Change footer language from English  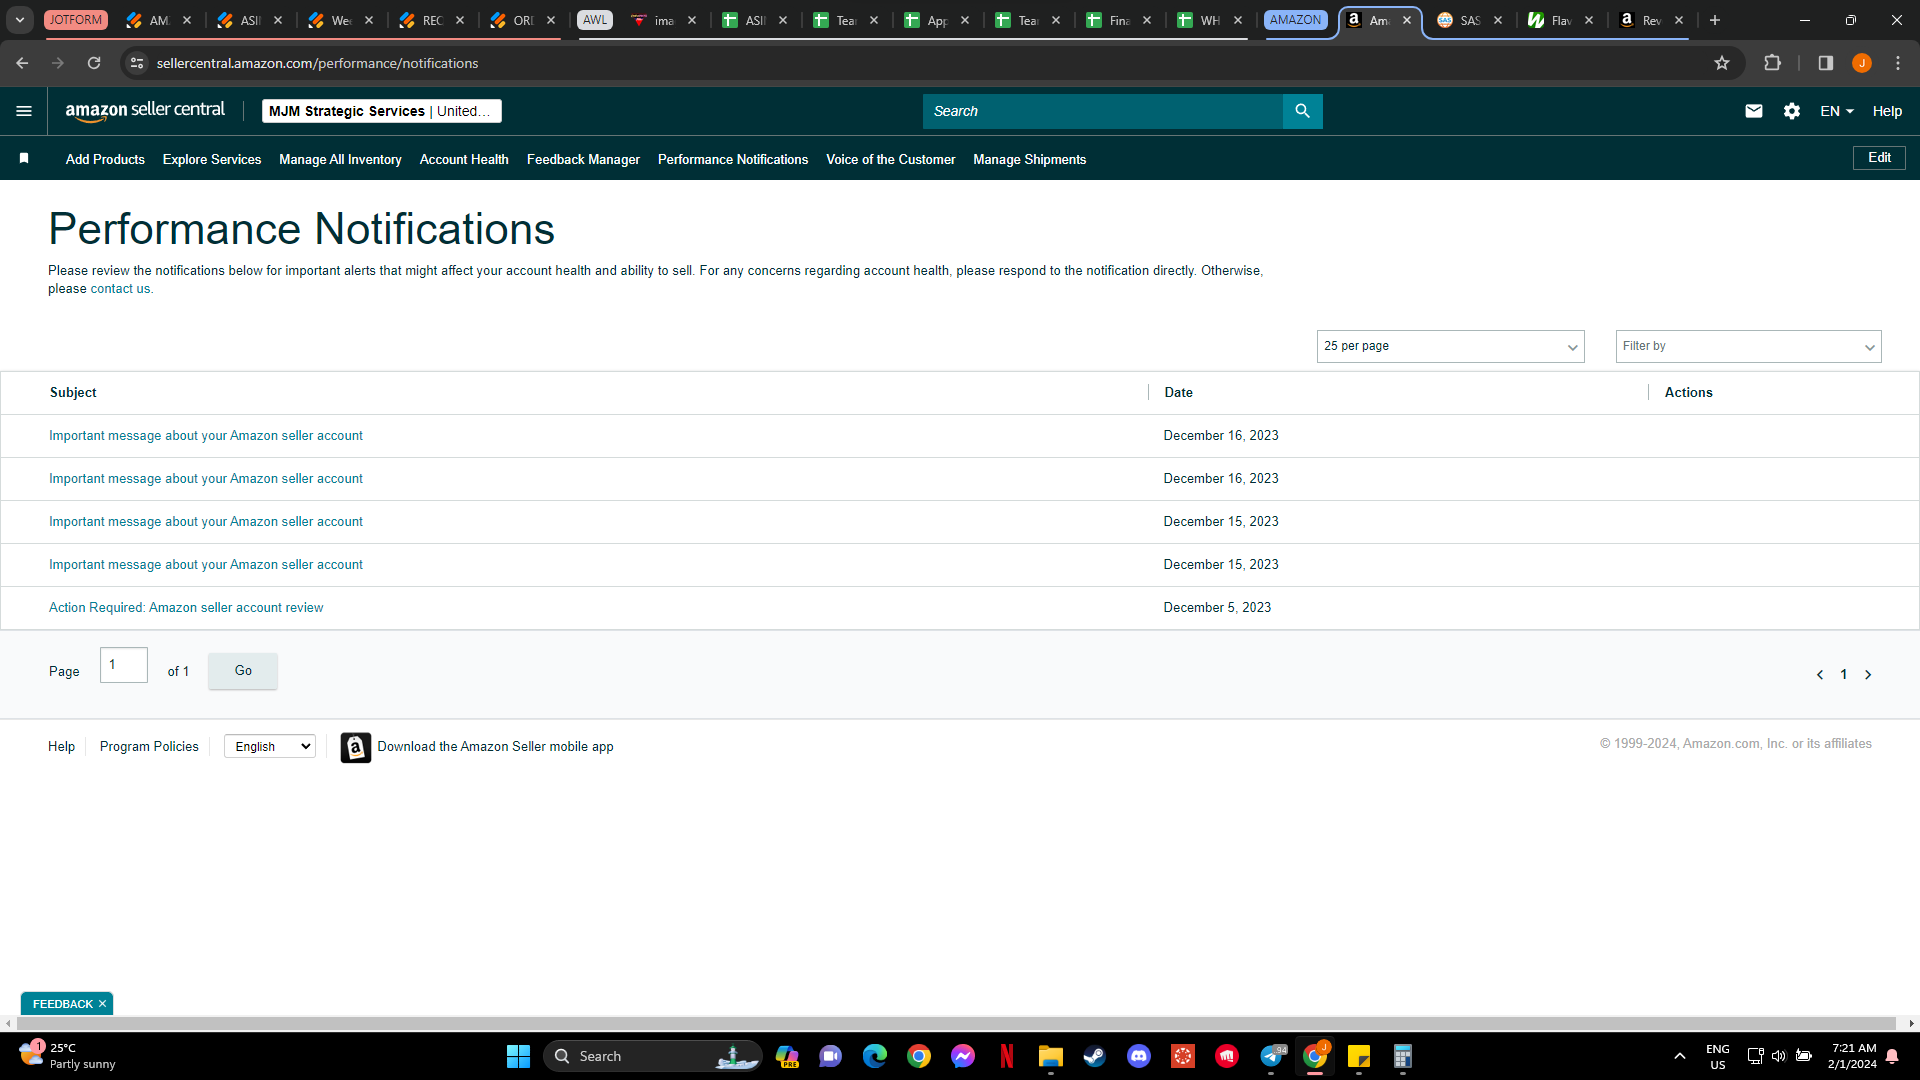(270, 746)
